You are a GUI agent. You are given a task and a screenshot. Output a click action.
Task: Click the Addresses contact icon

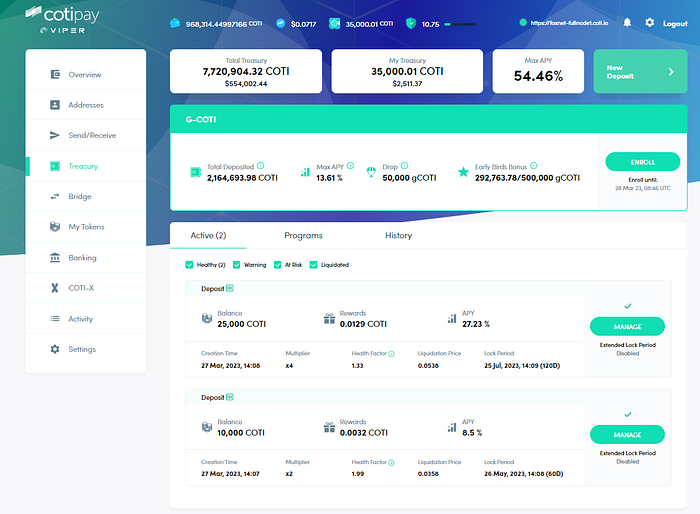(x=55, y=105)
